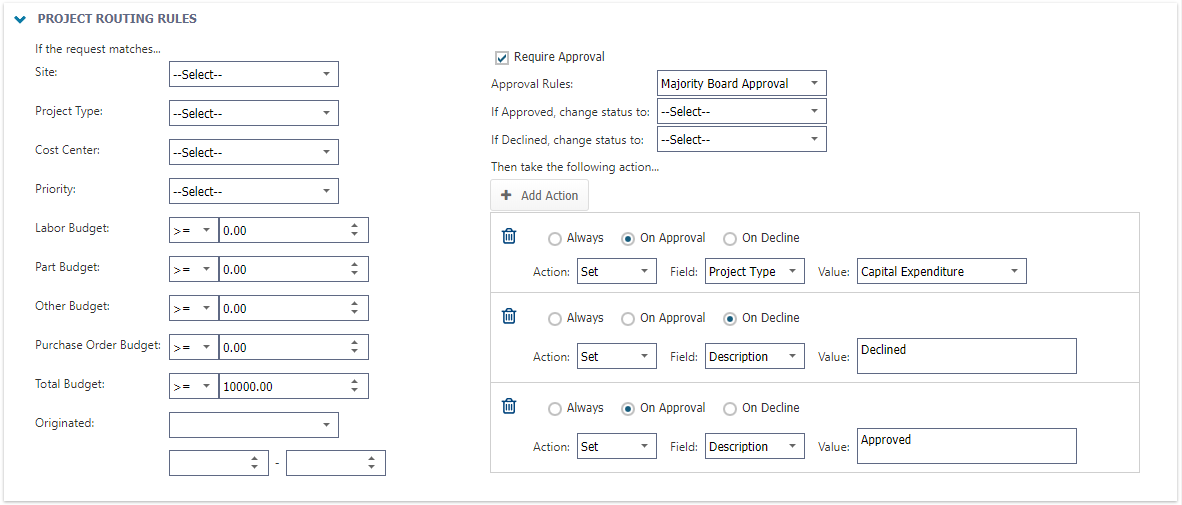Viewport: 1182px width, 505px height.
Task: Click the Labor Budget spinner arrows
Action: (354, 230)
